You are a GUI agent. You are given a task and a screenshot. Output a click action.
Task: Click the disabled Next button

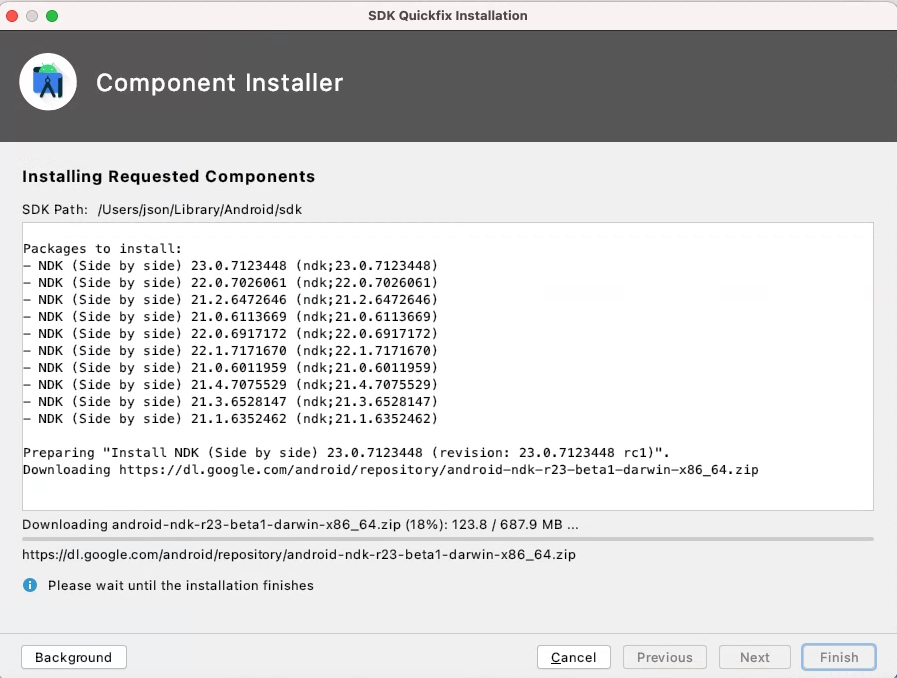[x=755, y=657]
